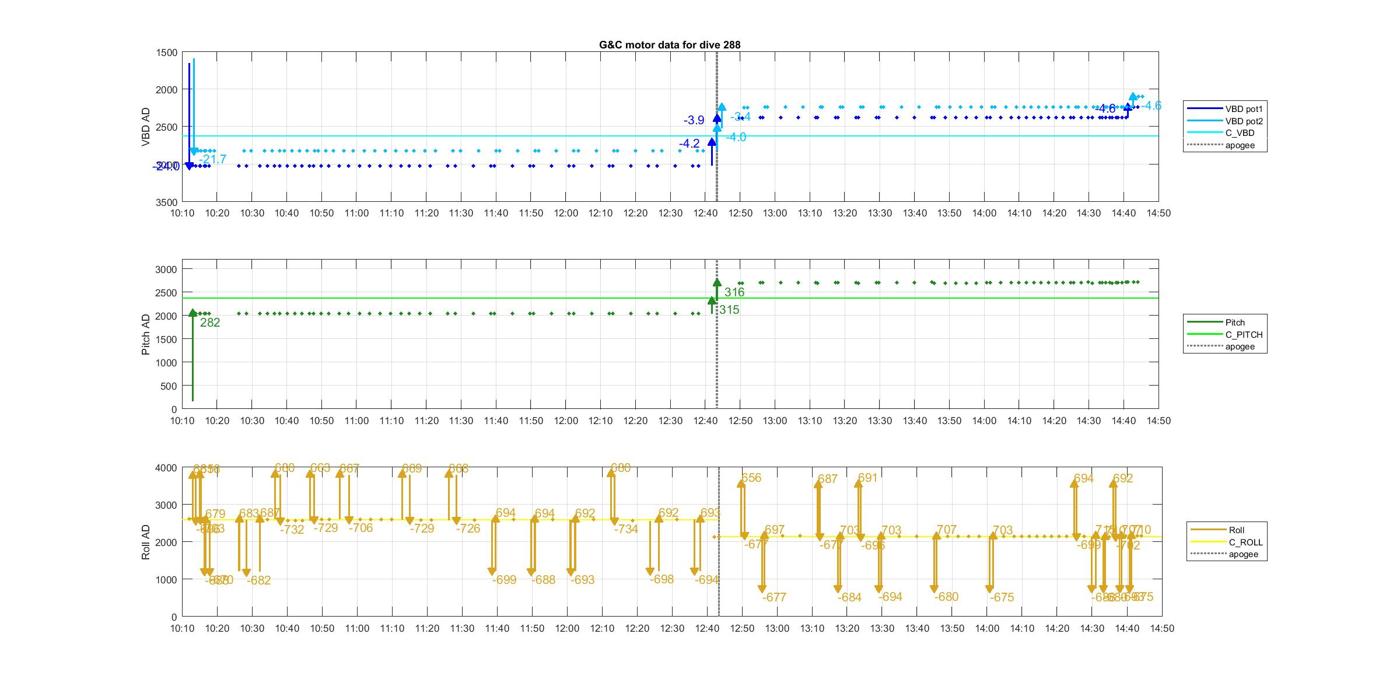Click the '3000' tick on Pitch y-axis

[x=167, y=269]
